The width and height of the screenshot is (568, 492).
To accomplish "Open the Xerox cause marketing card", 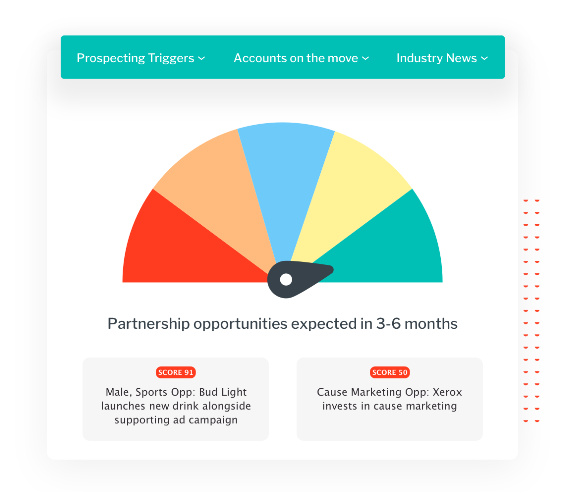I will pyautogui.click(x=390, y=399).
